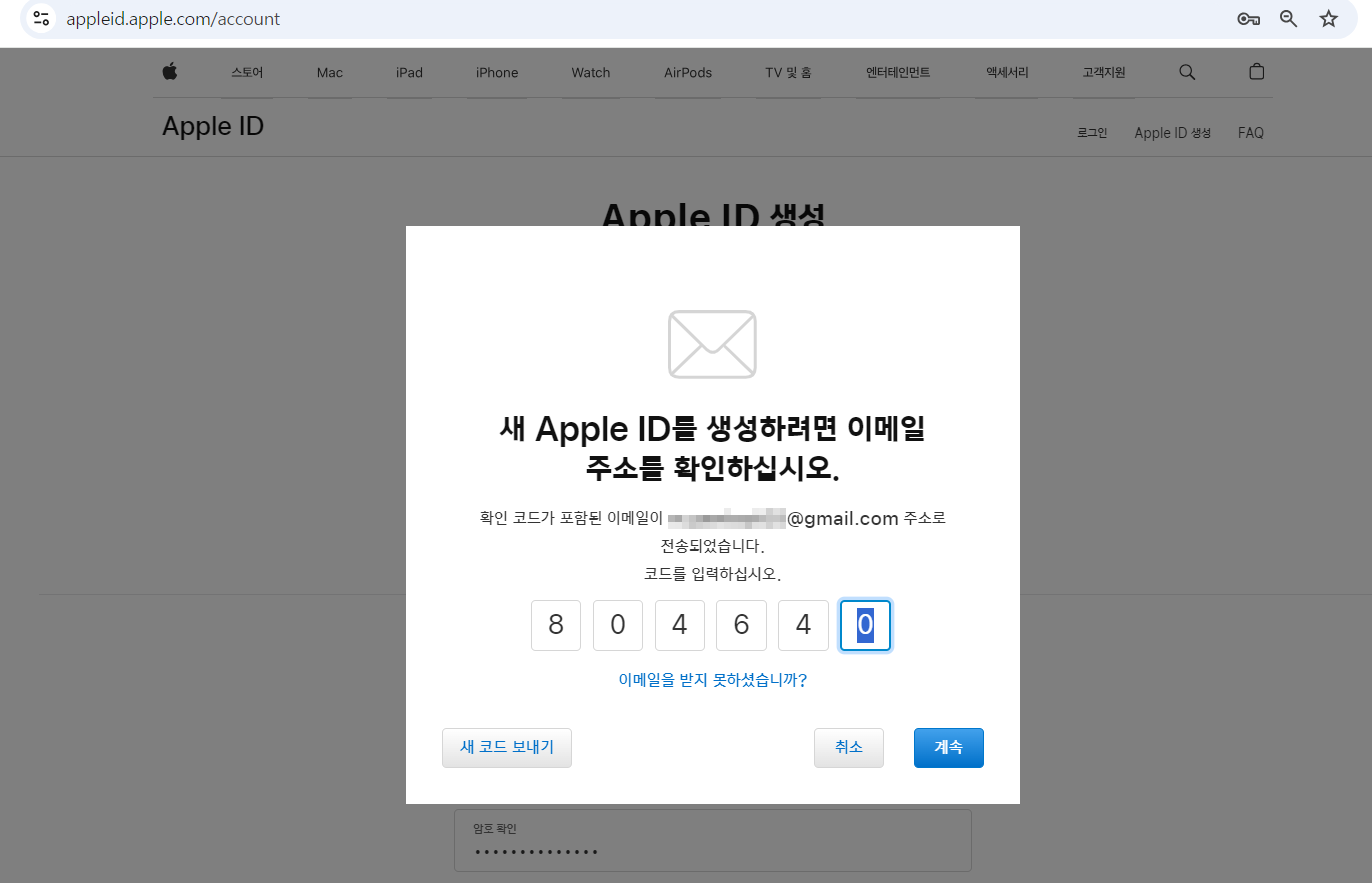1372x883 pixels.
Task: Open the shopping bag icon
Action: click(1257, 72)
